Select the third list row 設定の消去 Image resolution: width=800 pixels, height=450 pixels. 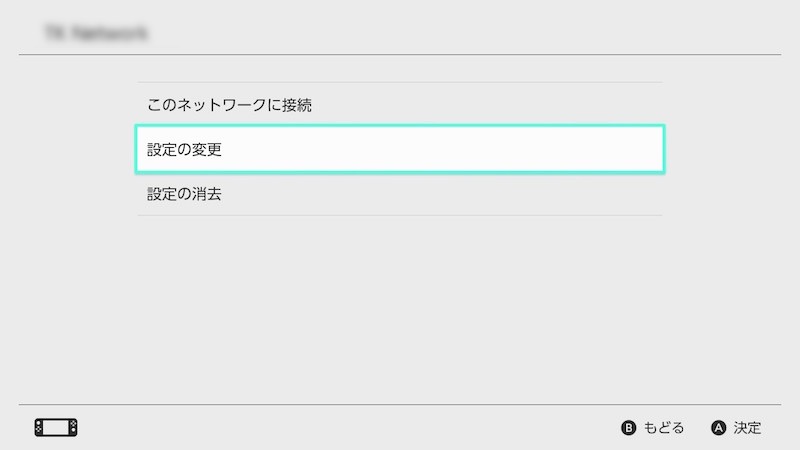(400, 194)
